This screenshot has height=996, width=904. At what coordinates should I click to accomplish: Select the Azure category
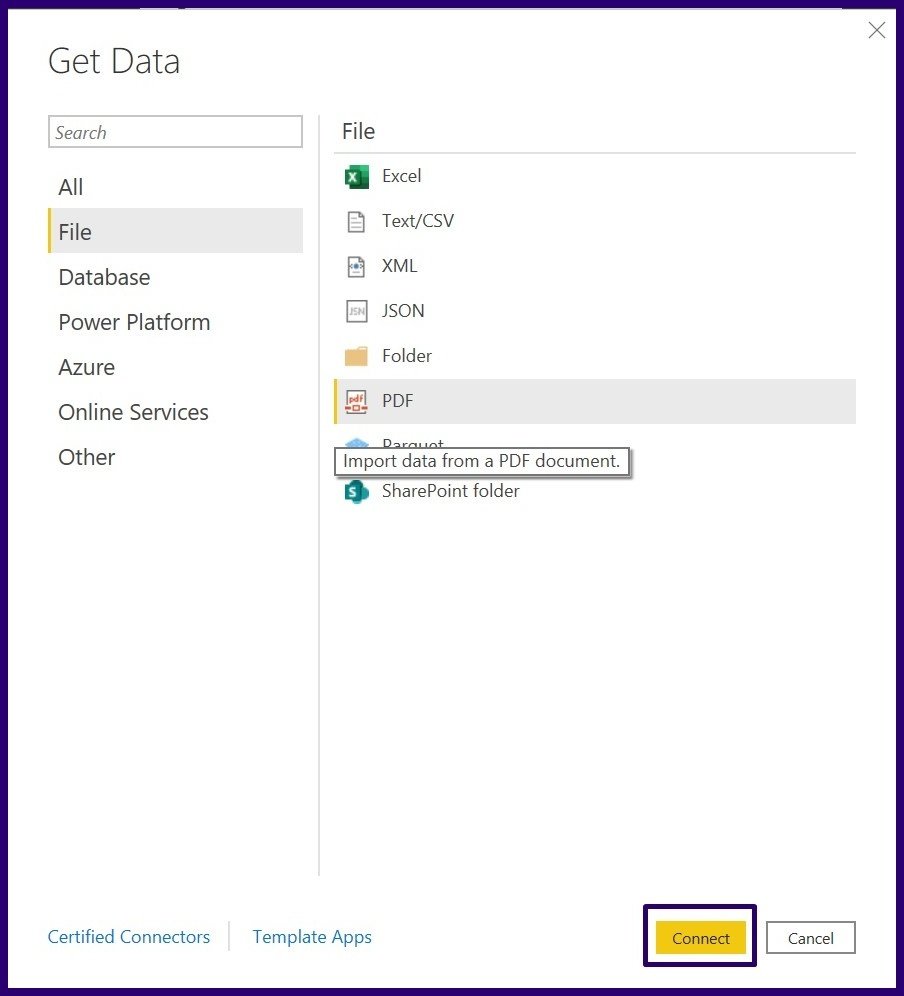click(87, 367)
